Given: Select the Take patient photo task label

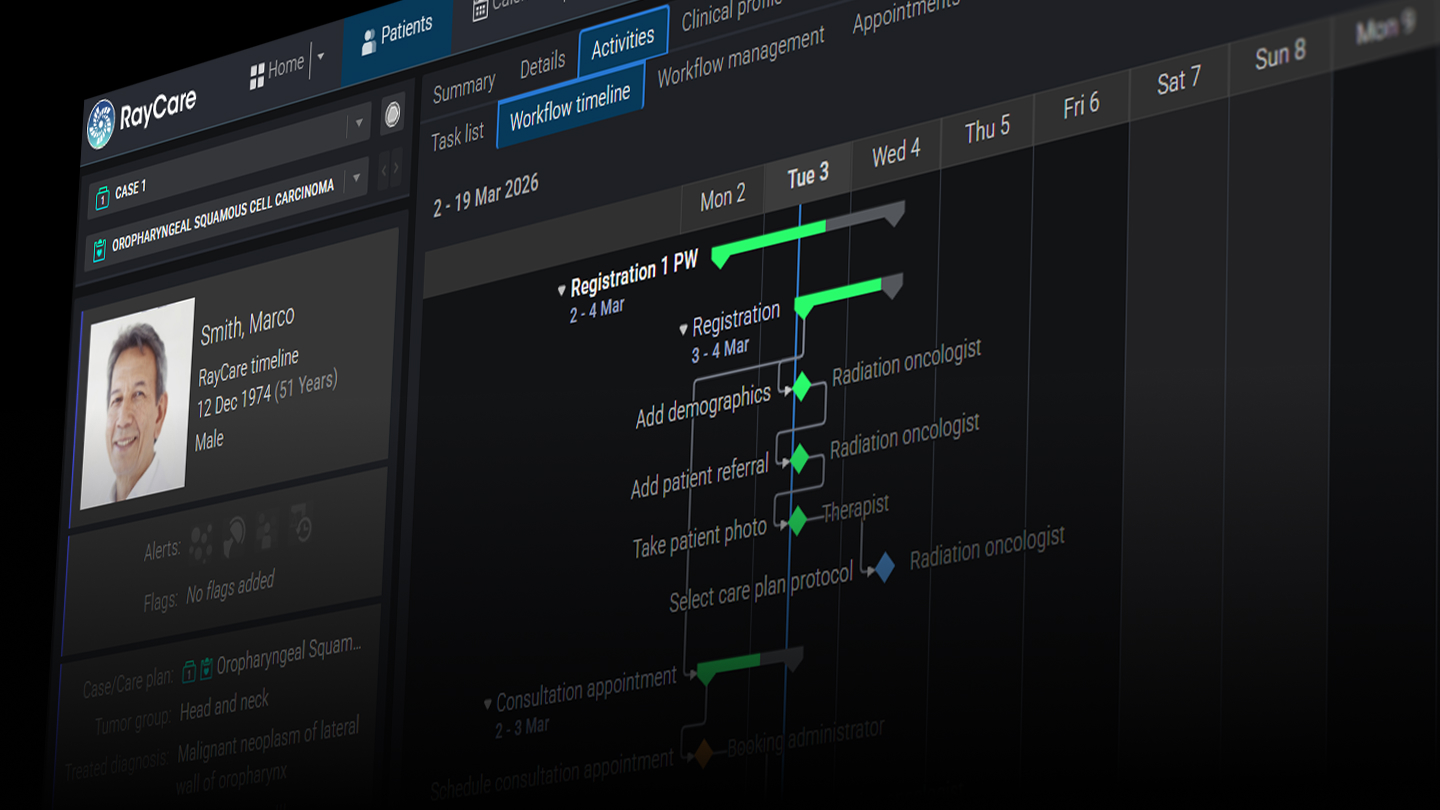Looking at the screenshot, I should 700,538.
